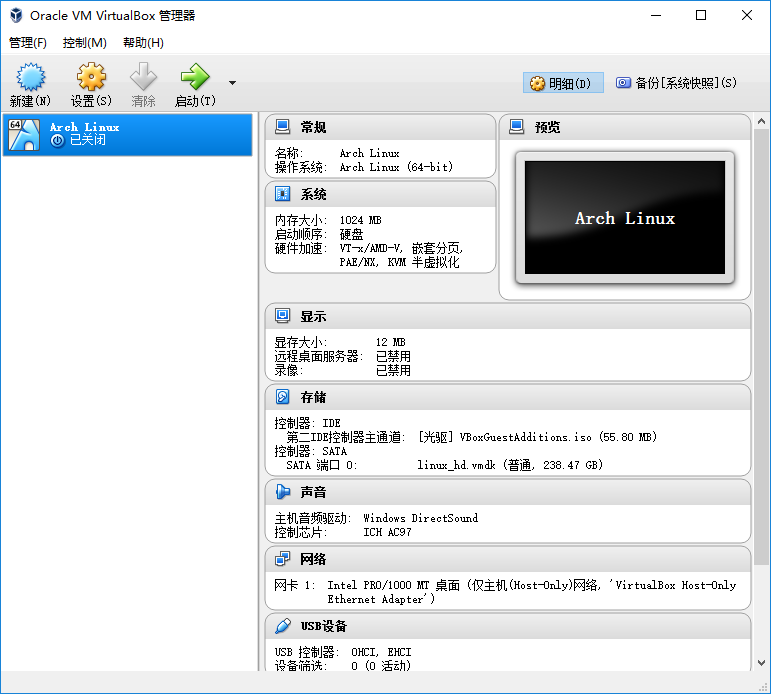Click the Intel PRO/1000 MT network adapter text
The height and width of the screenshot is (694, 771).
pos(532,592)
